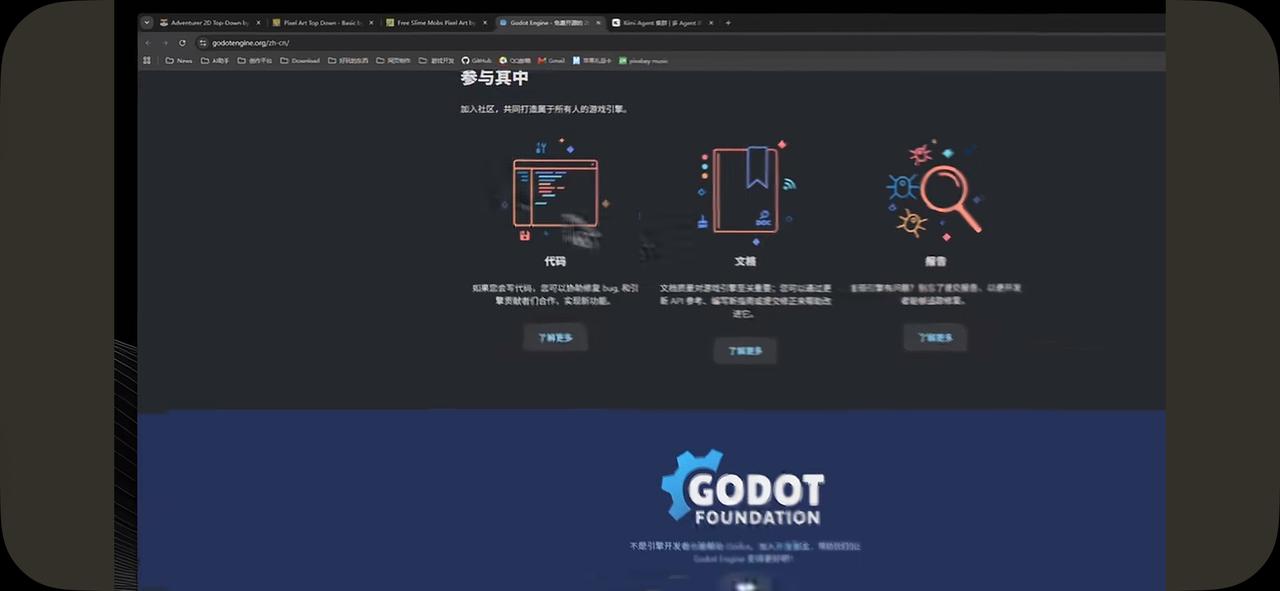
Task: Switch to the Free Slime Mobs Pixel Art tab
Action: 437,22
